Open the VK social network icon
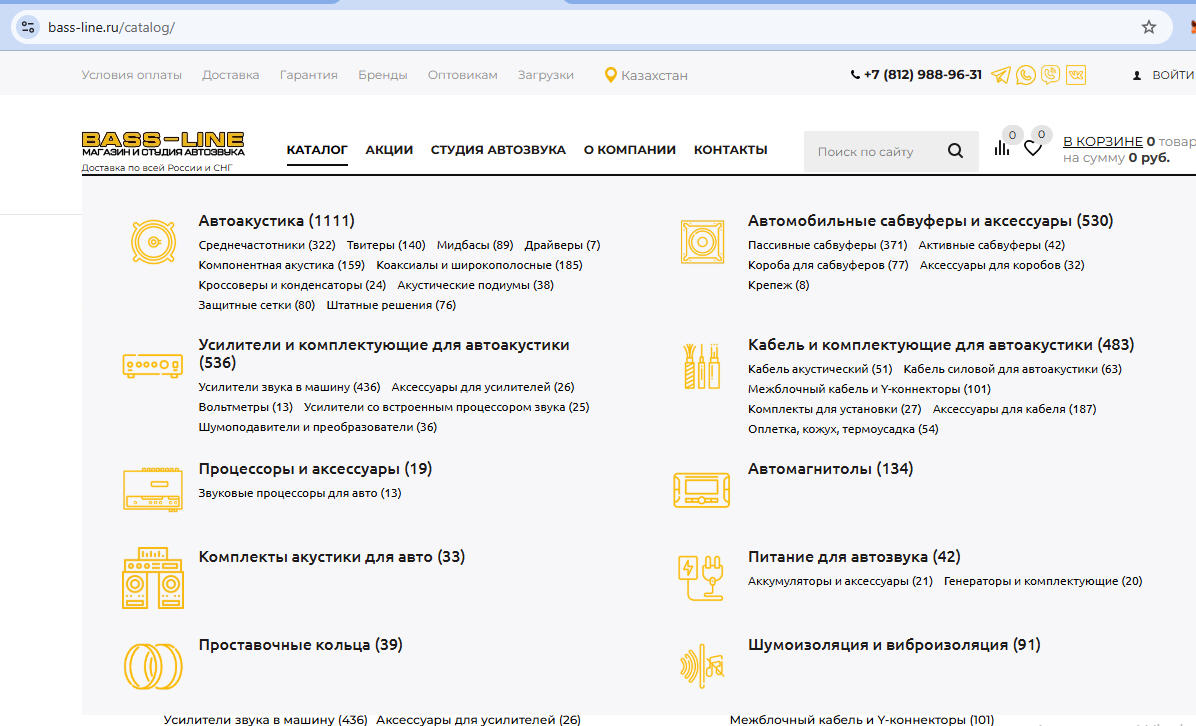 point(1075,75)
